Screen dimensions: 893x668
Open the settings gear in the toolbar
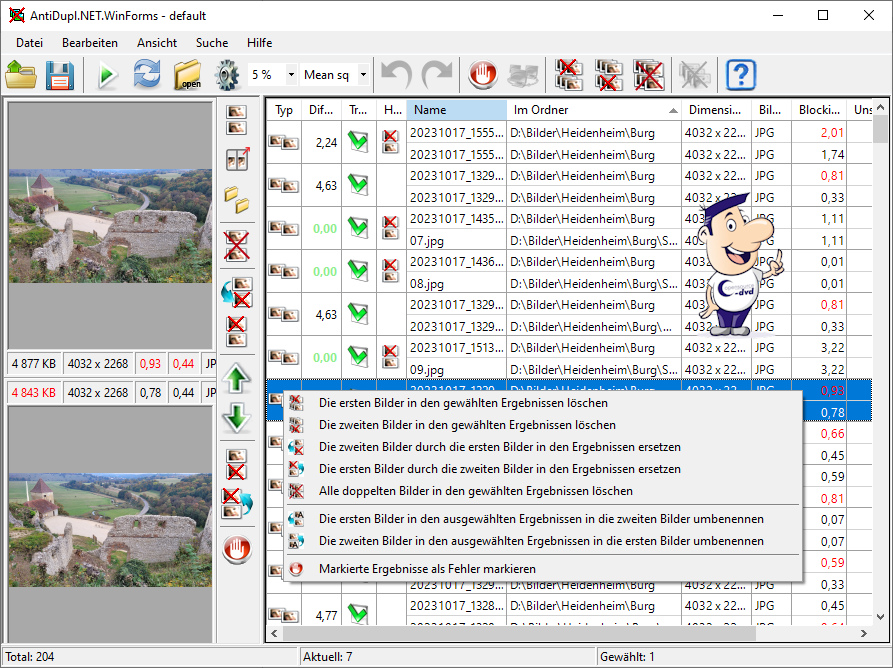tap(228, 75)
